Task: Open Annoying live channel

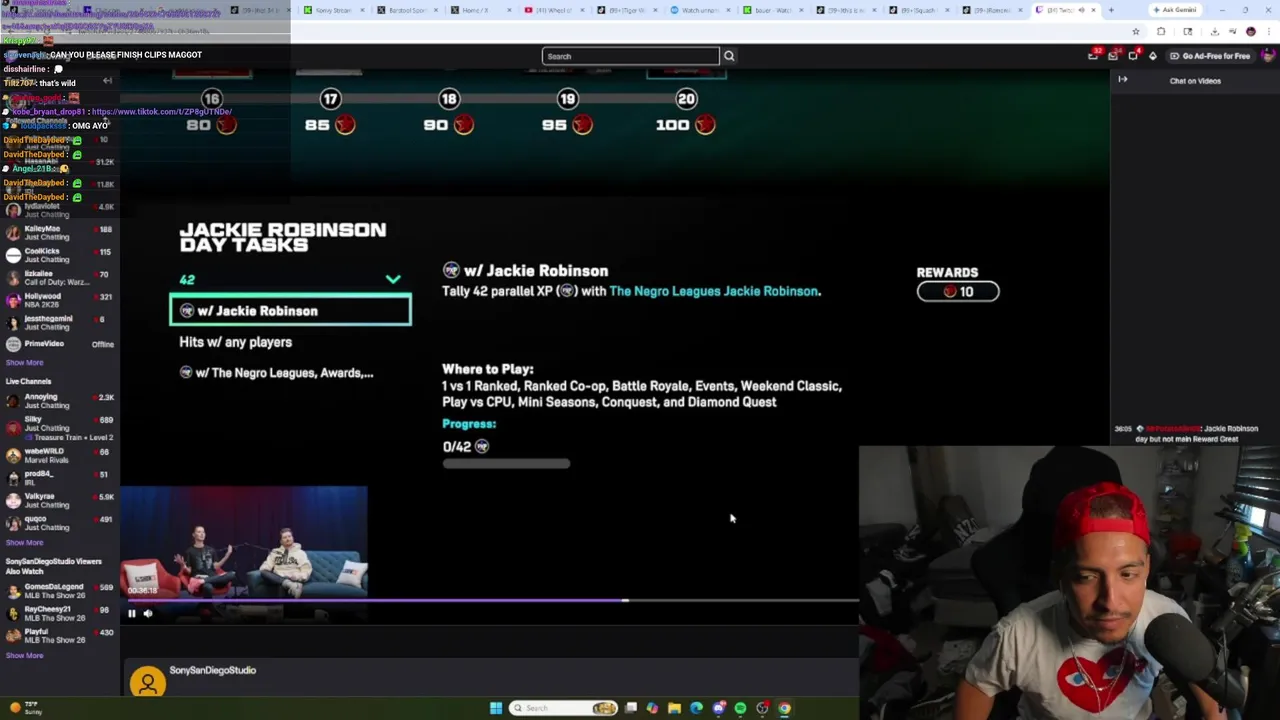Action: coord(60,401)
